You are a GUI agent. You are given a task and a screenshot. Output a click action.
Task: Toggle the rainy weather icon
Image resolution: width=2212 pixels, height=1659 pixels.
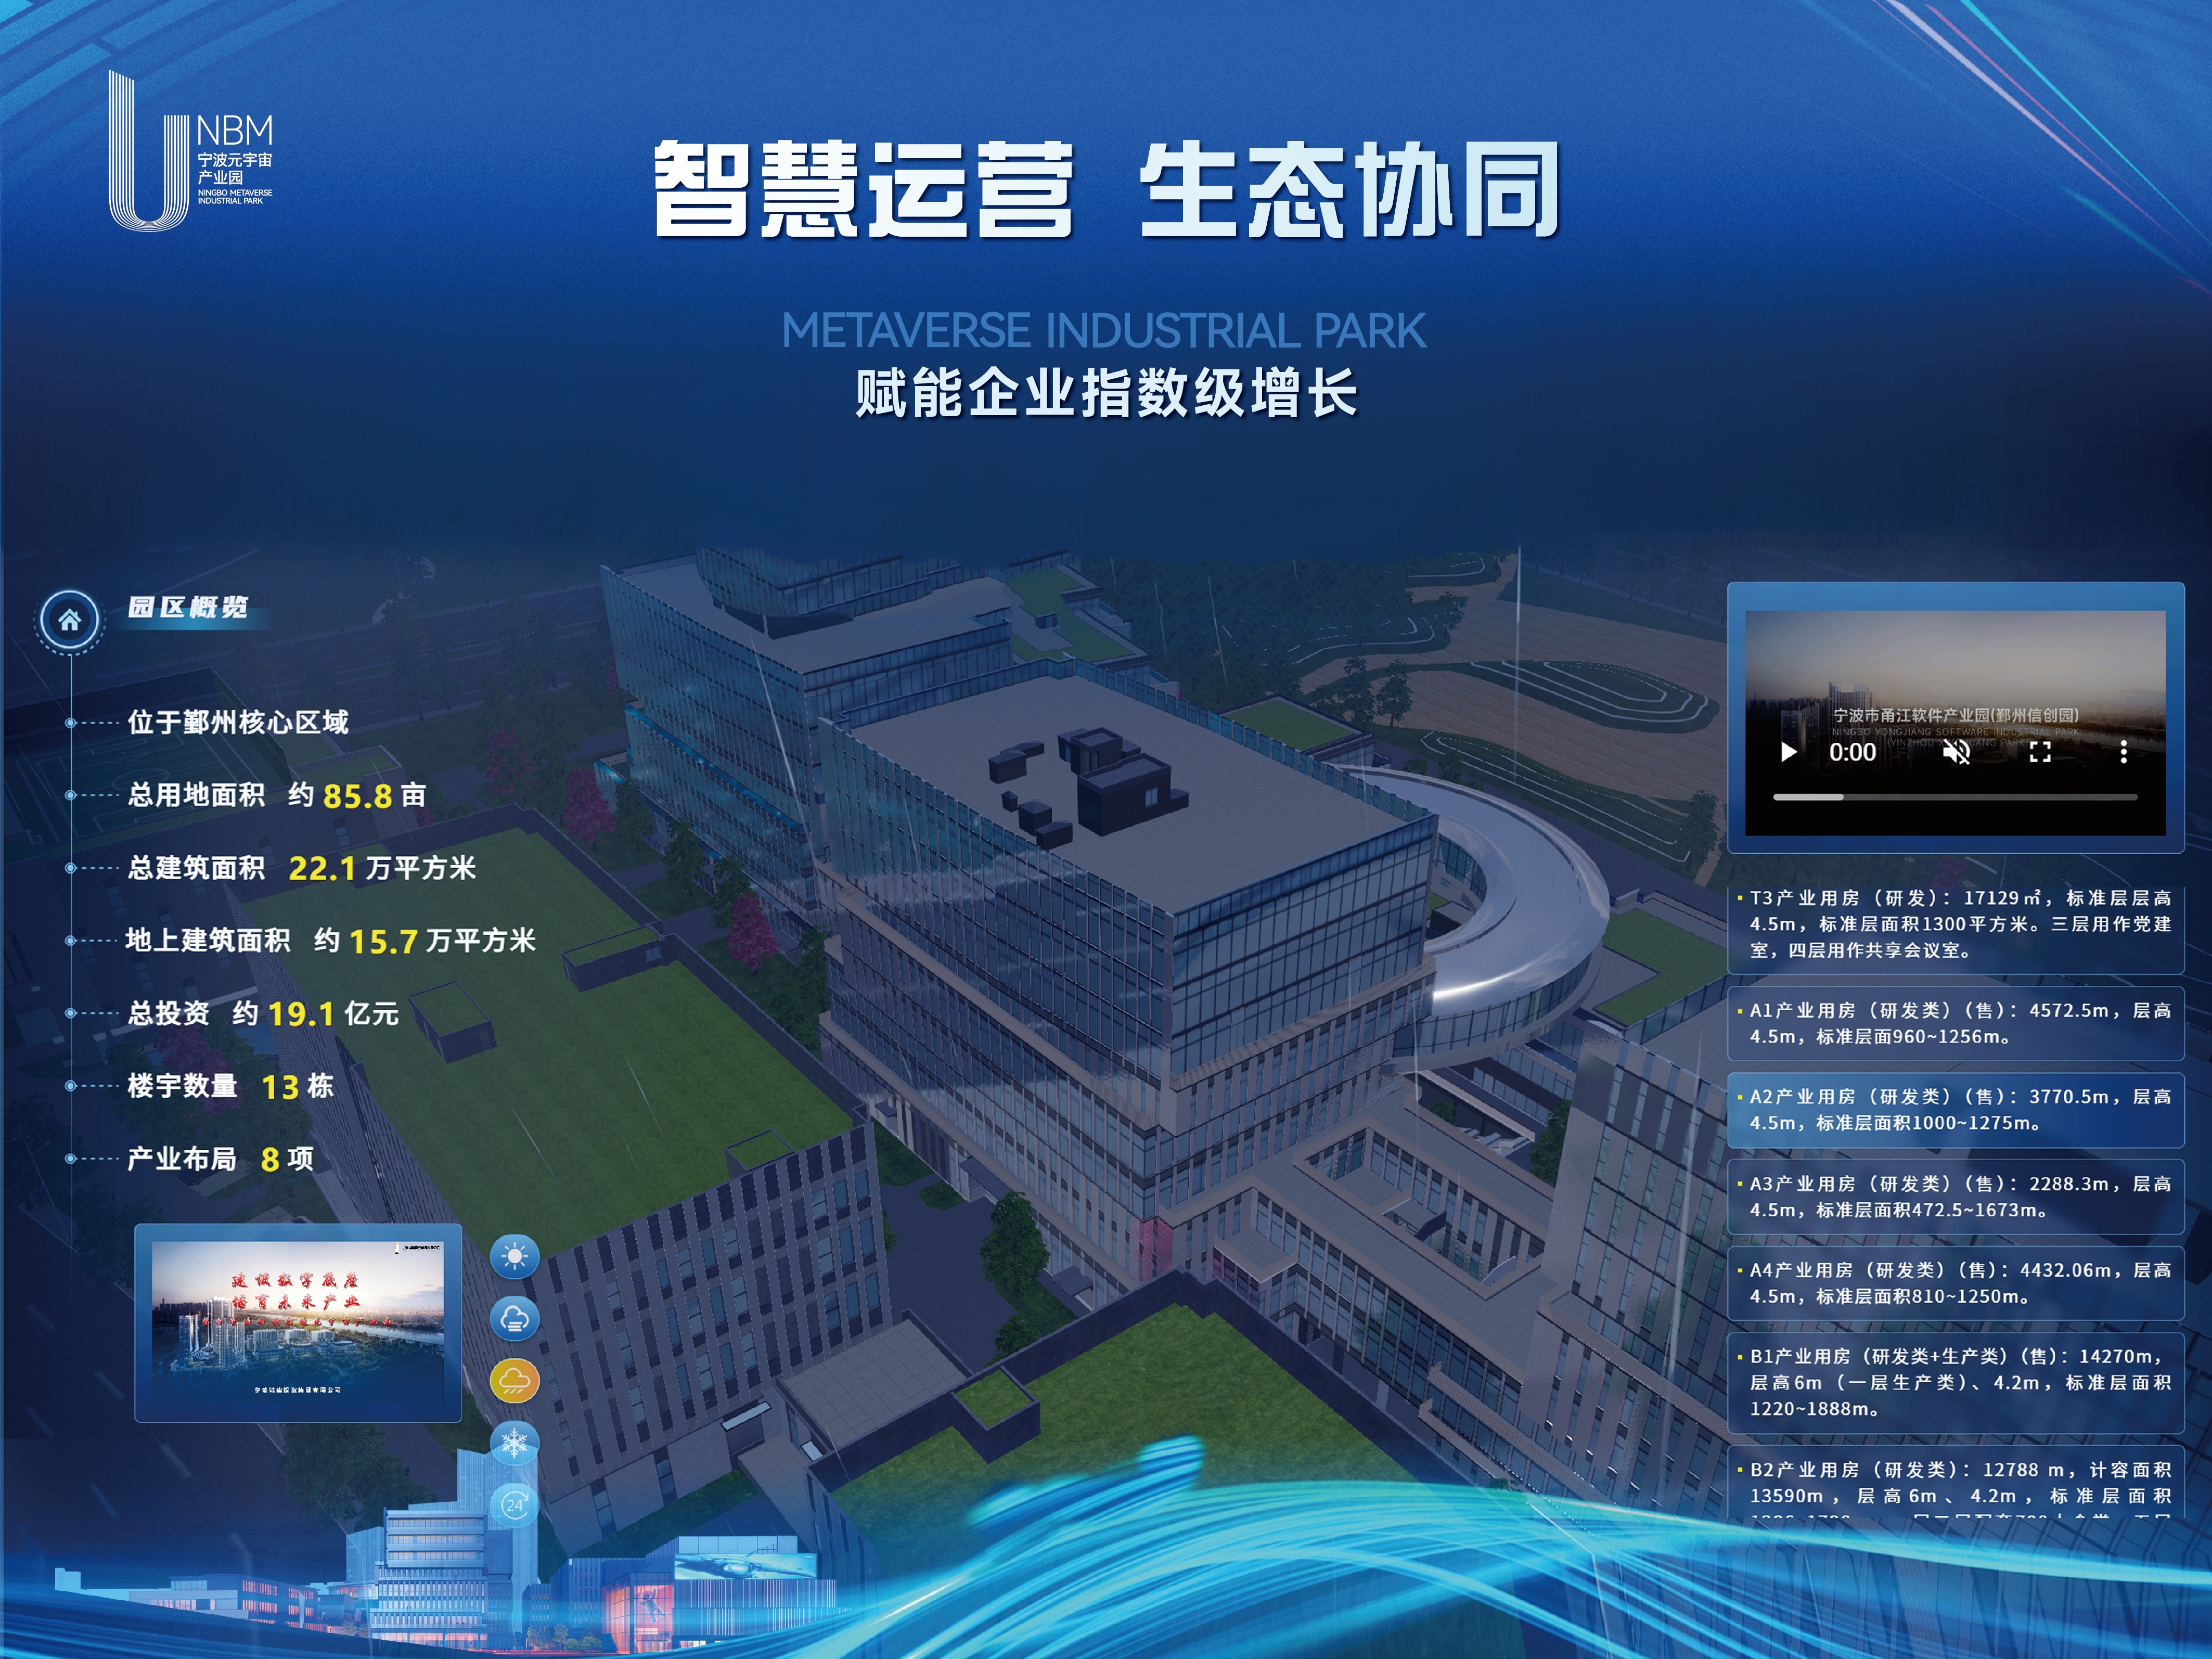[x=514, y=1381]
